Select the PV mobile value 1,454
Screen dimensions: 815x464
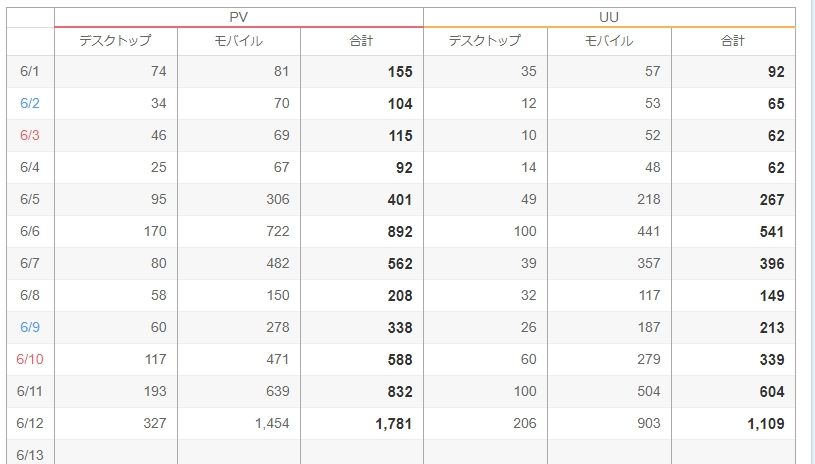(x=272, y=423)
